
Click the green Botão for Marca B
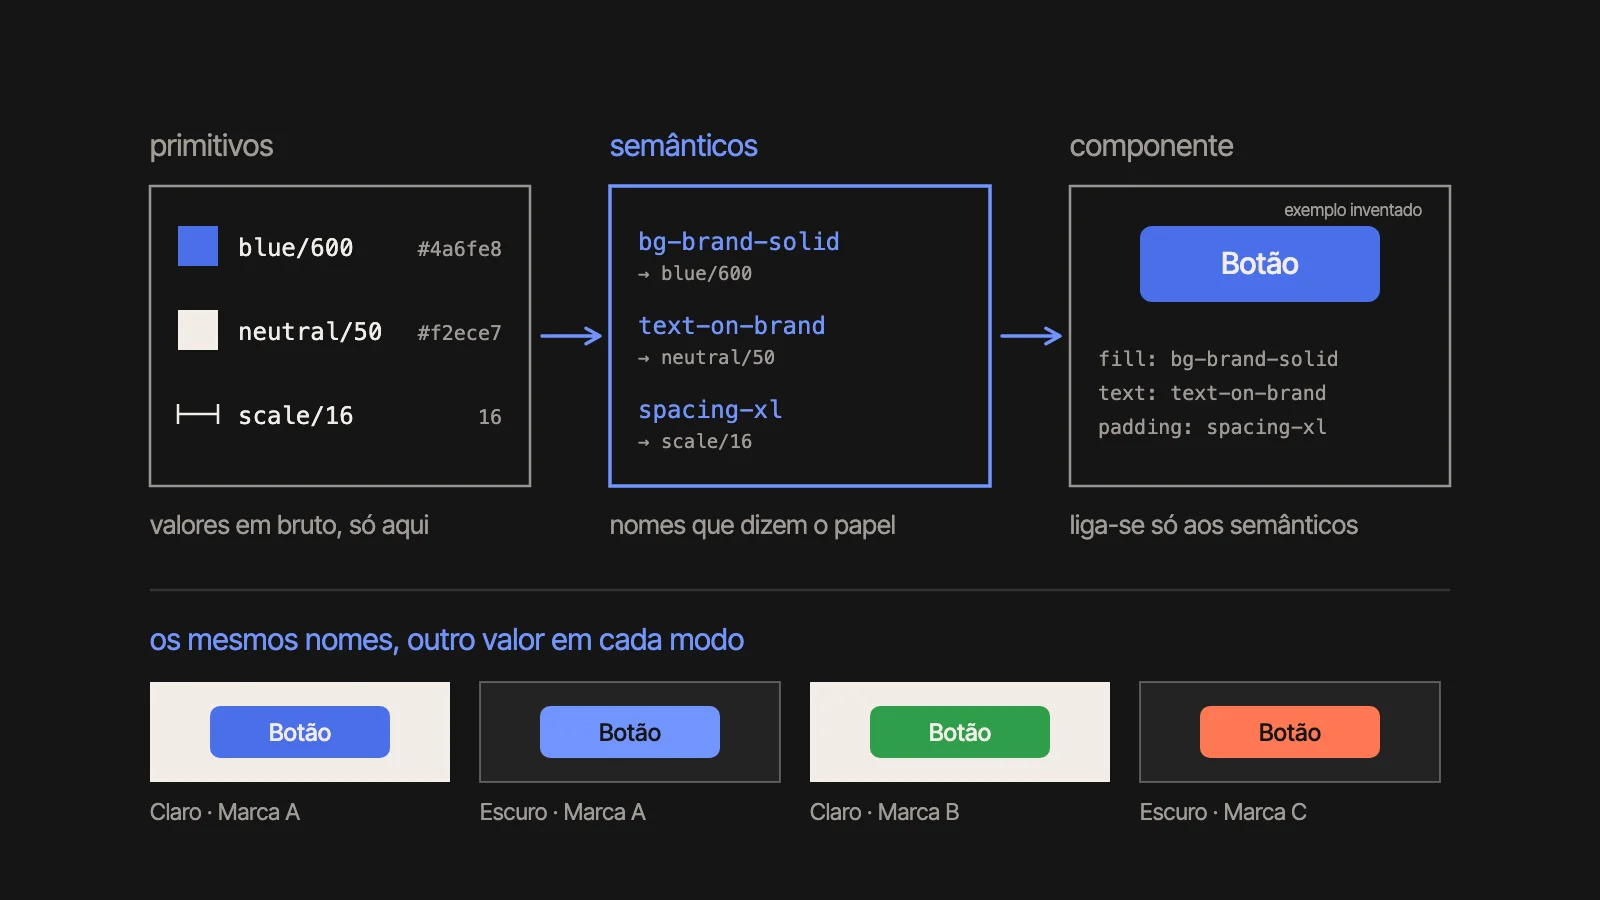point(960,732)
